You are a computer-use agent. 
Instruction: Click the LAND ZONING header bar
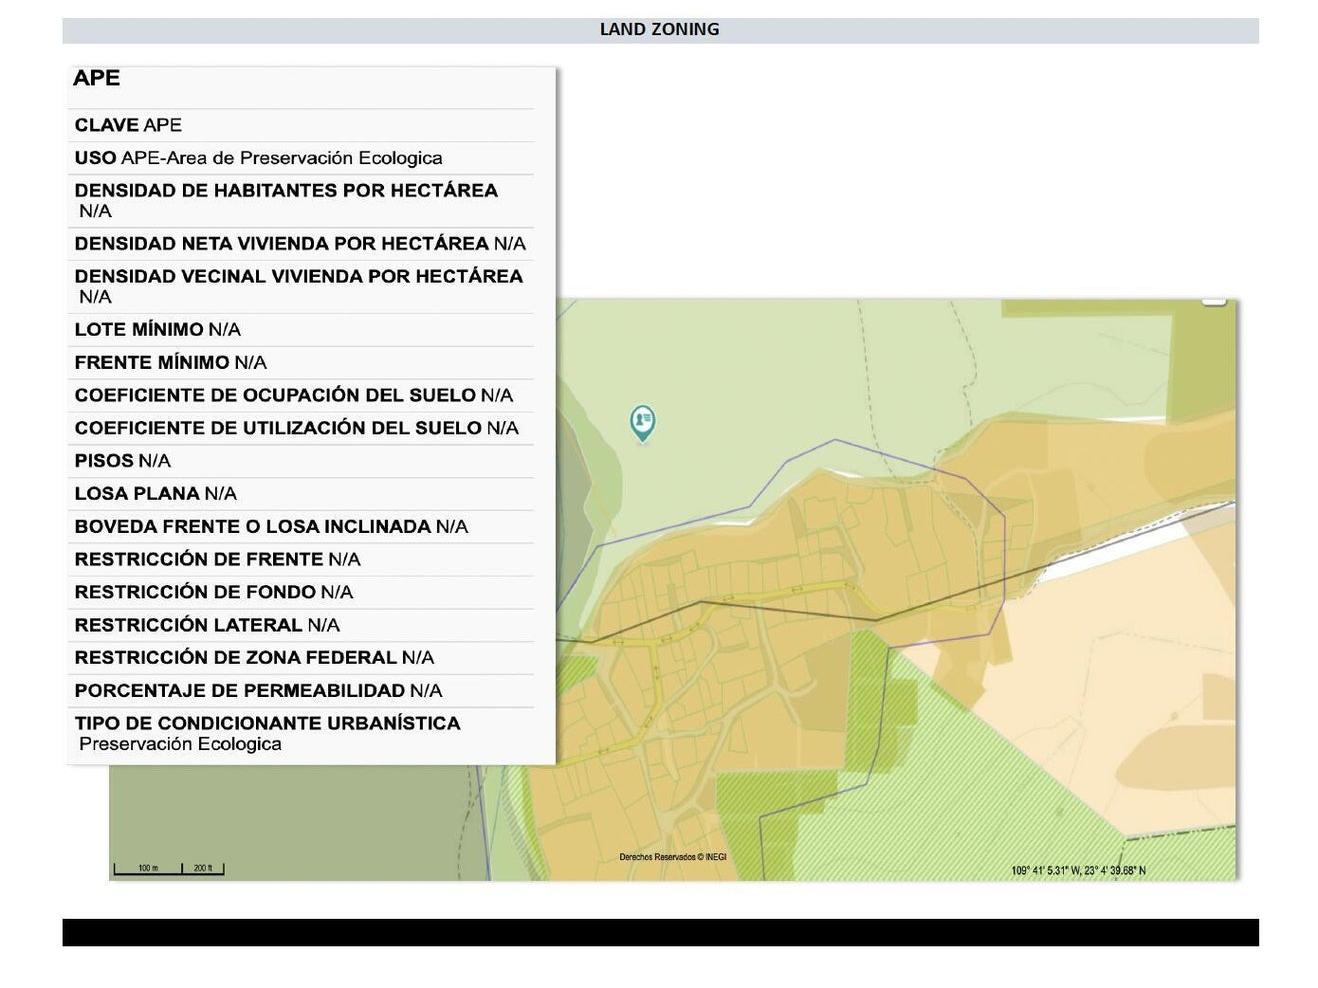[659, 30]
